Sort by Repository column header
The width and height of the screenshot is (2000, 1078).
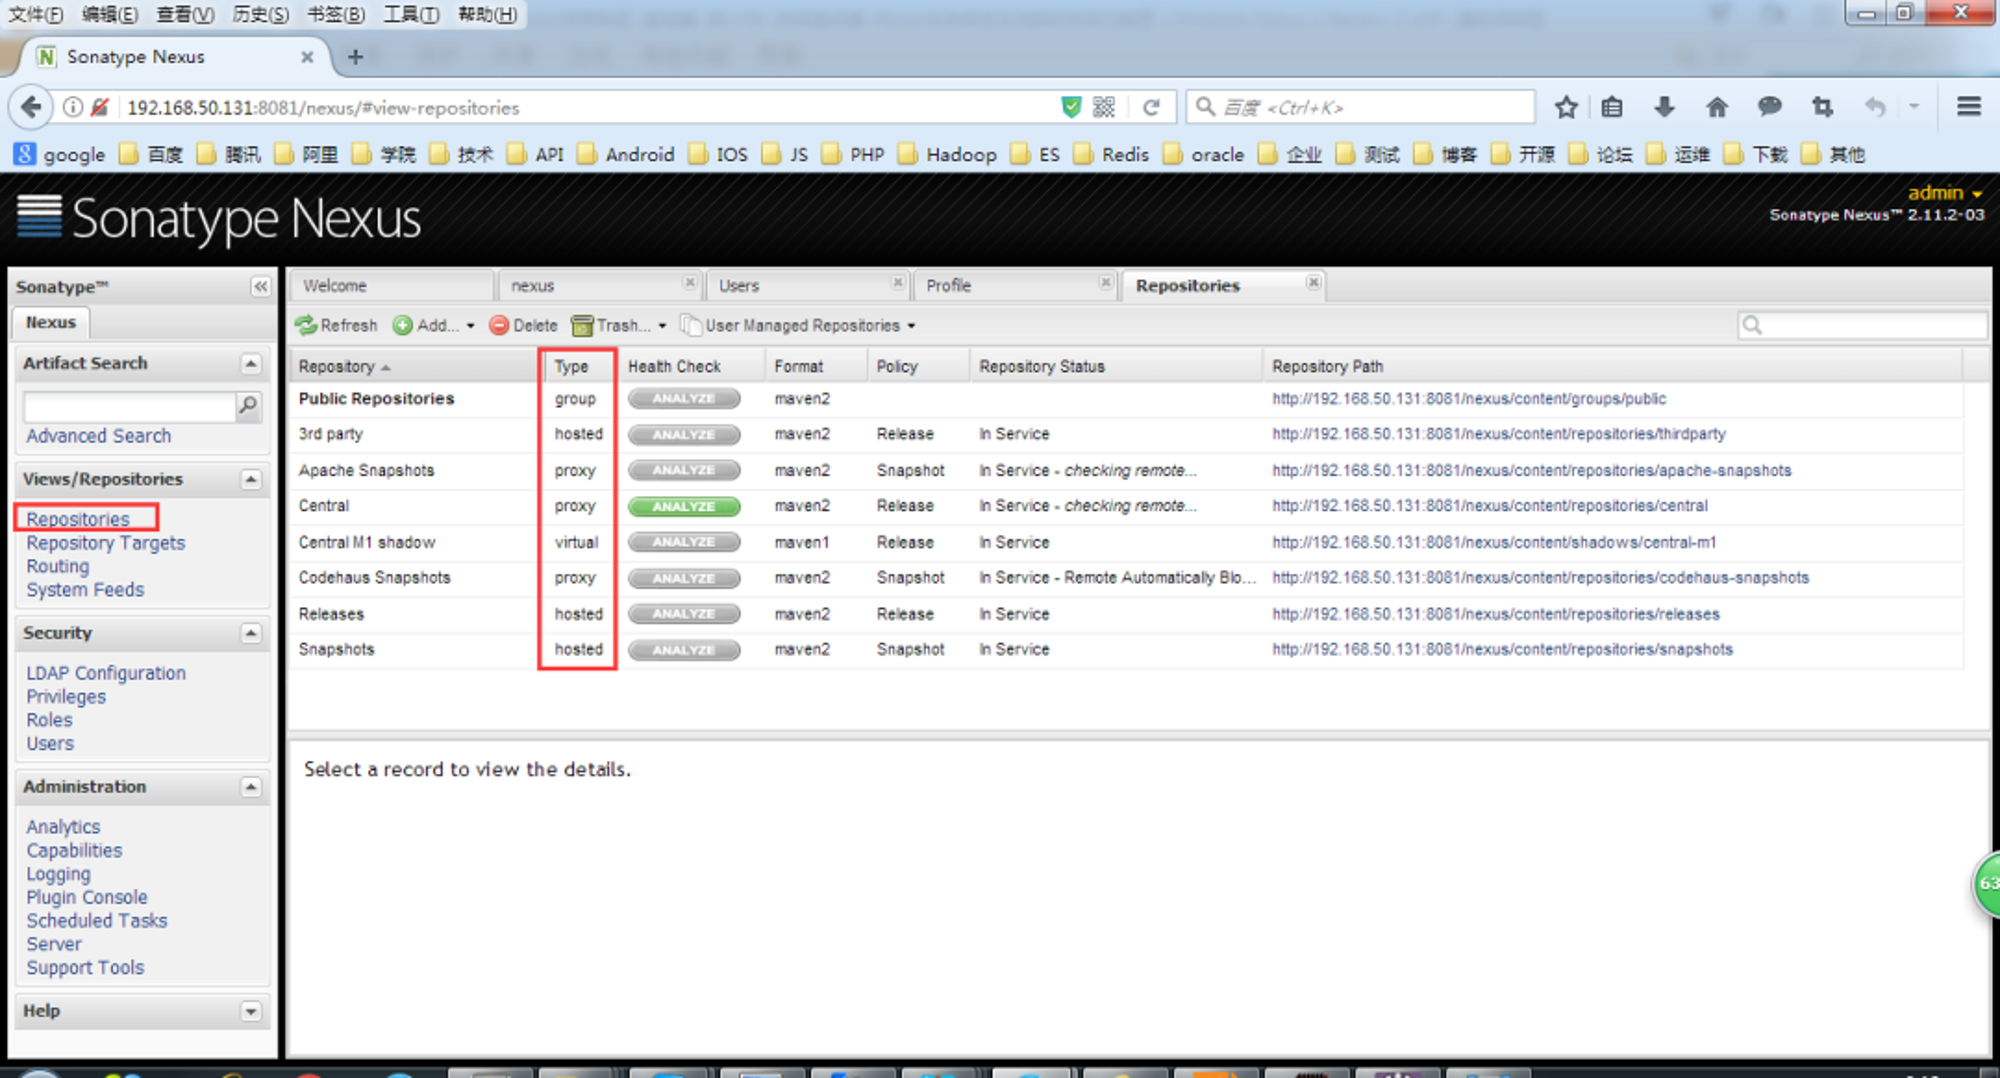pyautogui.click(x=414, y=367)
